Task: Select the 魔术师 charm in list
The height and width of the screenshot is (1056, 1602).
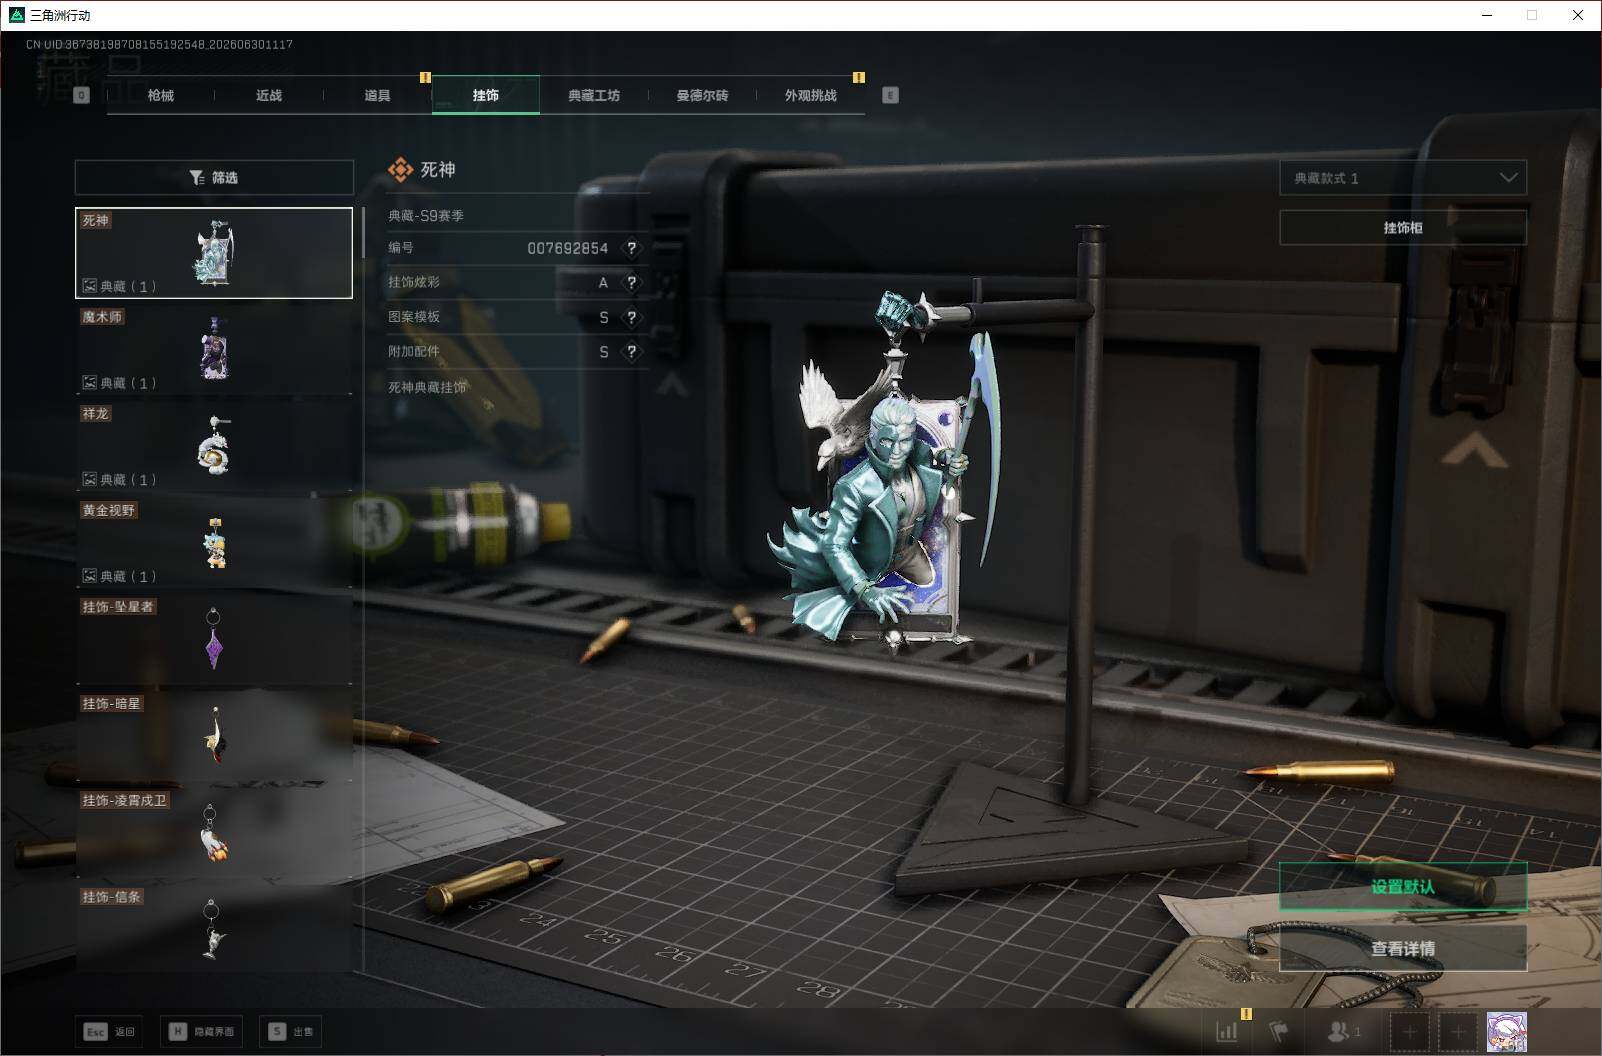Action: point(214,349)
